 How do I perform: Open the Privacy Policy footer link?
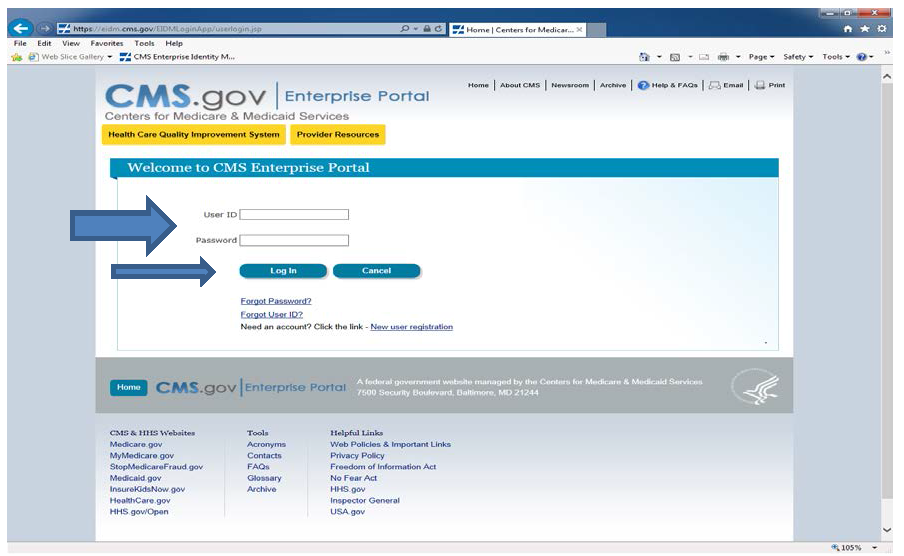[357, 455]
